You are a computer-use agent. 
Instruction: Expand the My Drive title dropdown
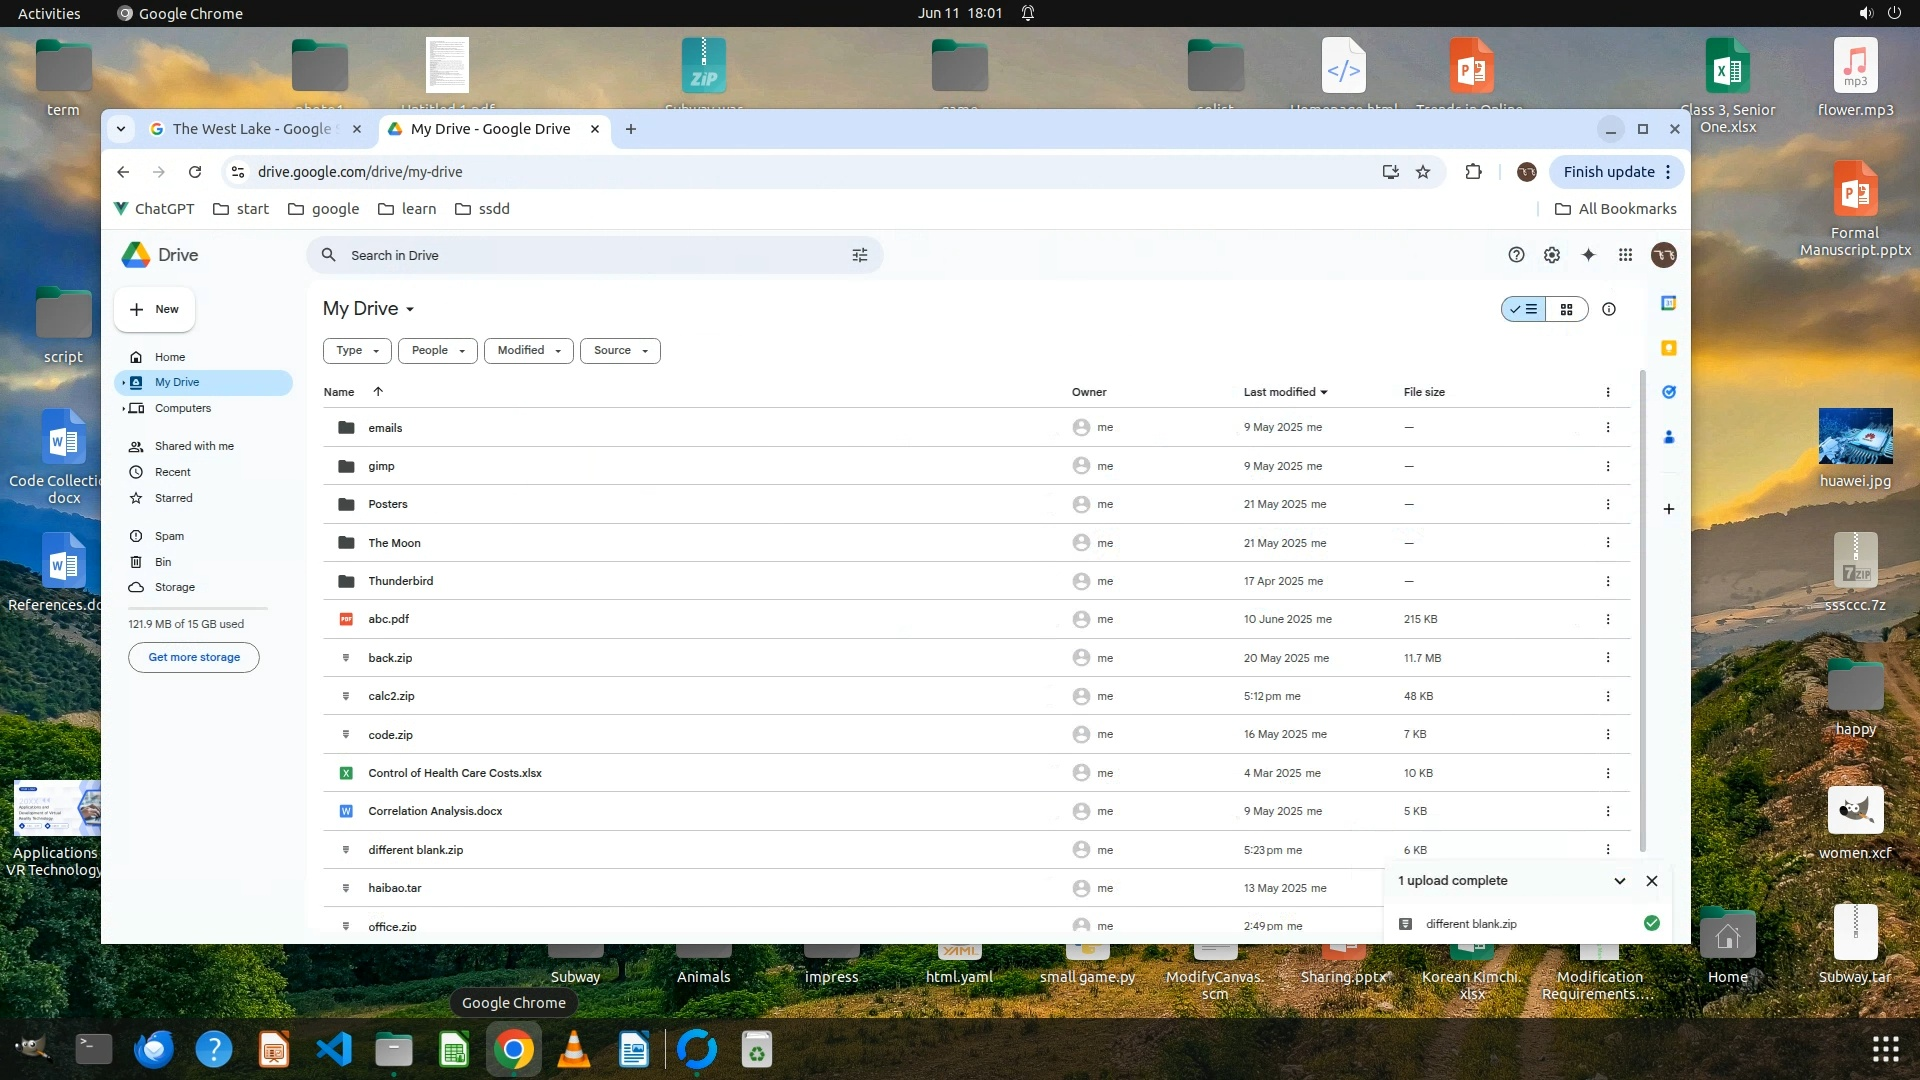coord(409,309)
